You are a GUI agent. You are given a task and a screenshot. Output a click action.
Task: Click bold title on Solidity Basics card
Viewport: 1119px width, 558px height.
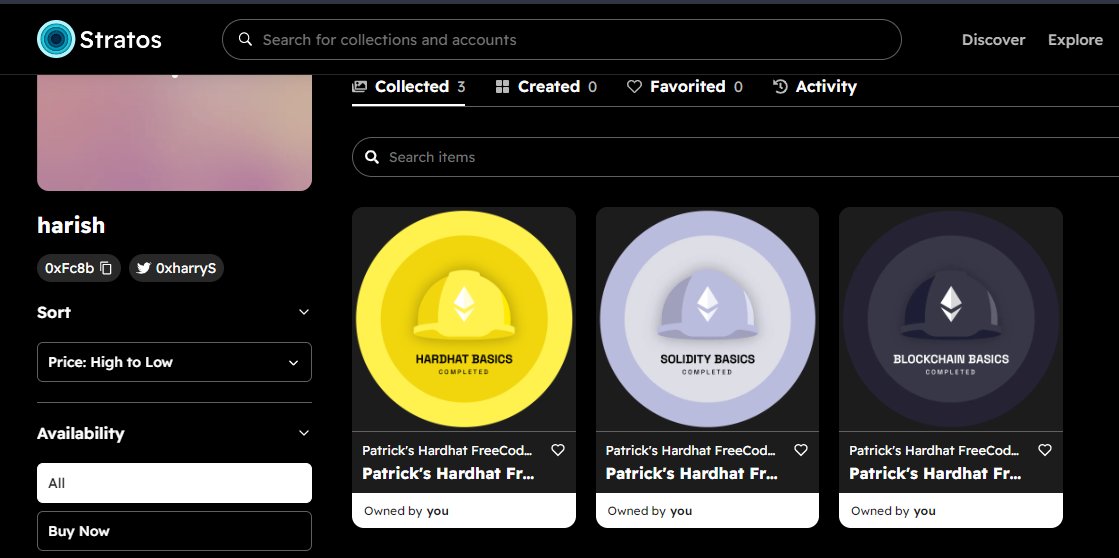point(692,473)
